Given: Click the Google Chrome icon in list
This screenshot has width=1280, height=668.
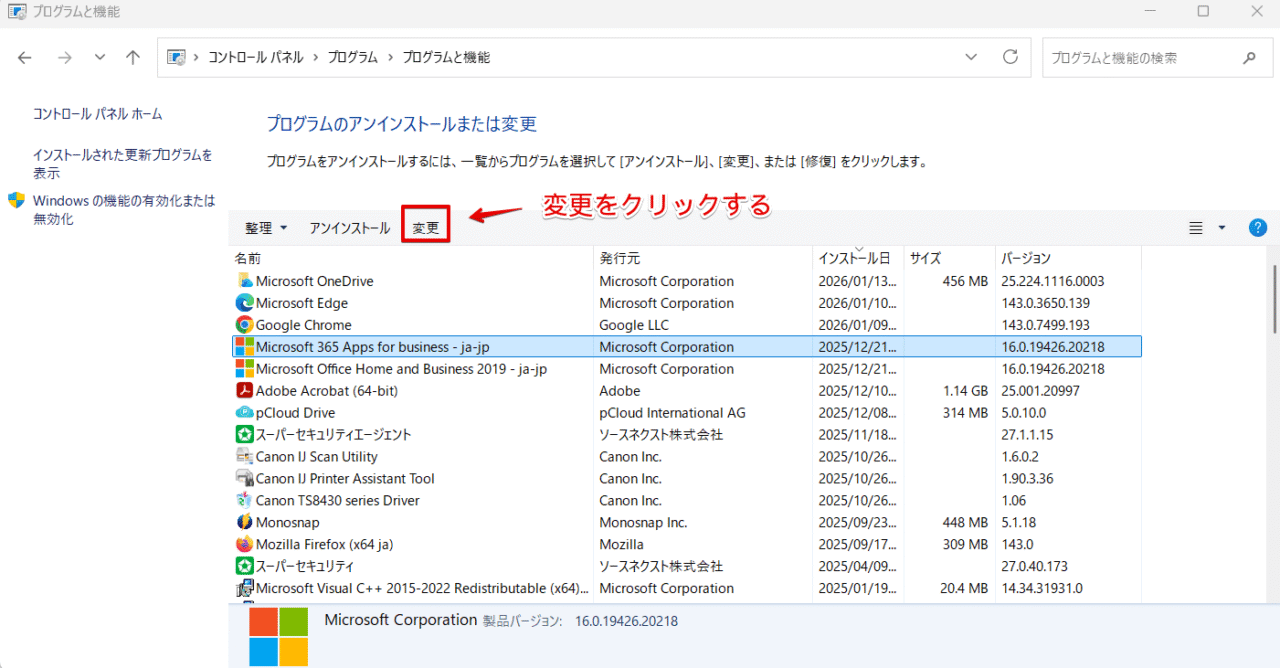Looking at the screenshot, I should pos(244,325).
